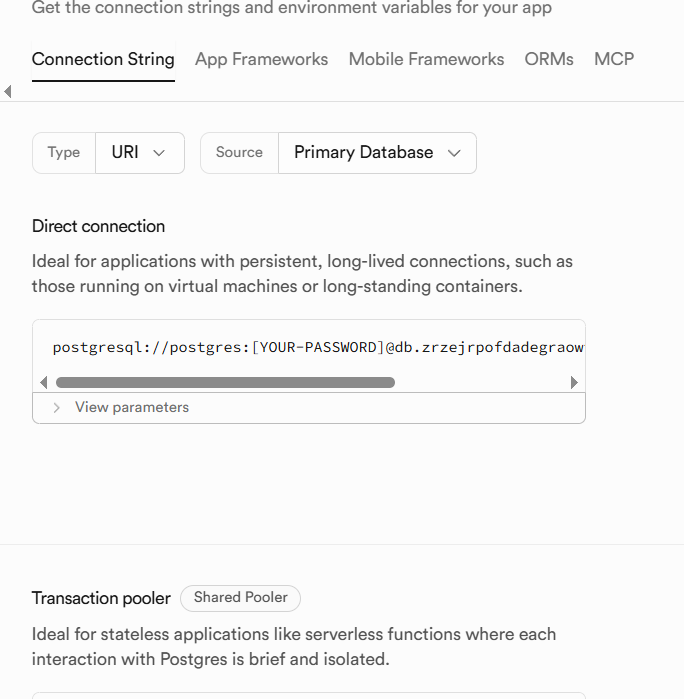Click the scrollbar's left arrow under connection string

43,382
